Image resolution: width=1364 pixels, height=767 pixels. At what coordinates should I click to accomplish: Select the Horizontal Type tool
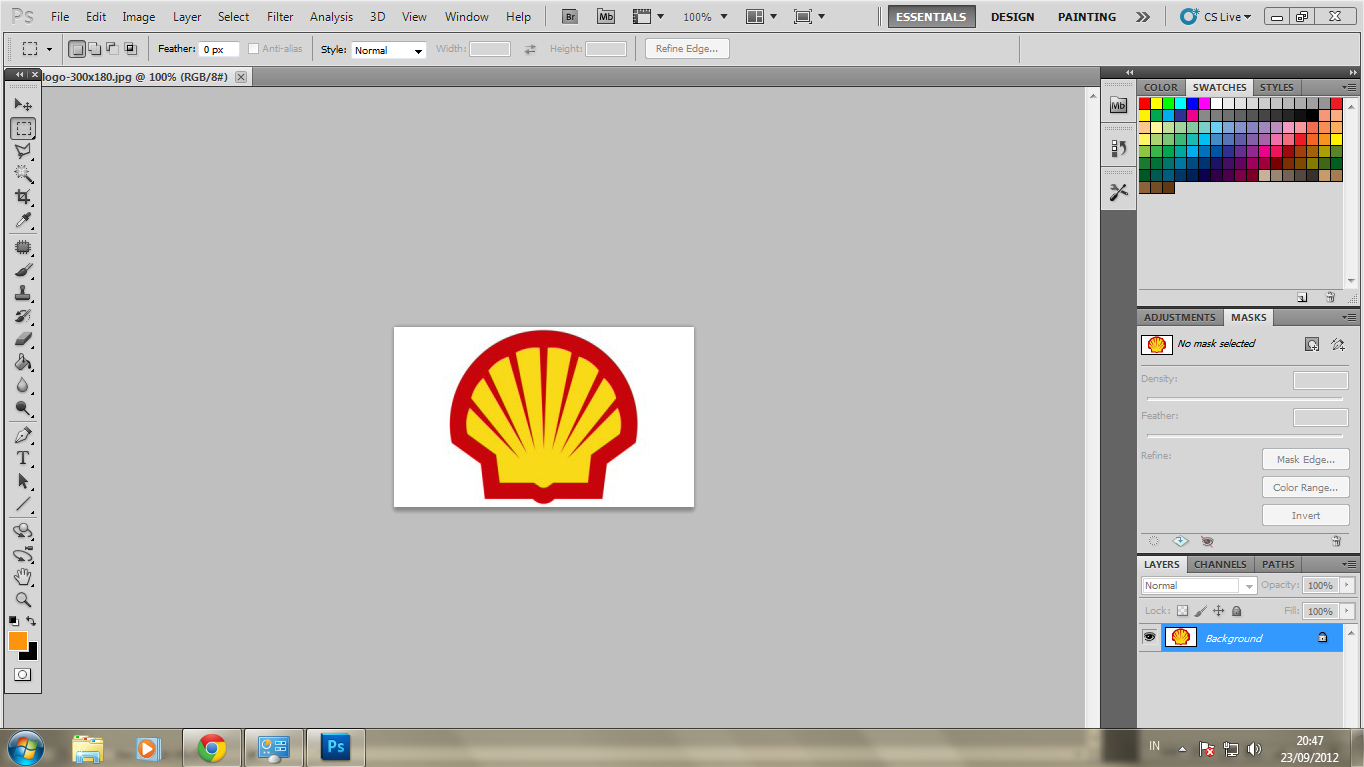23,458
